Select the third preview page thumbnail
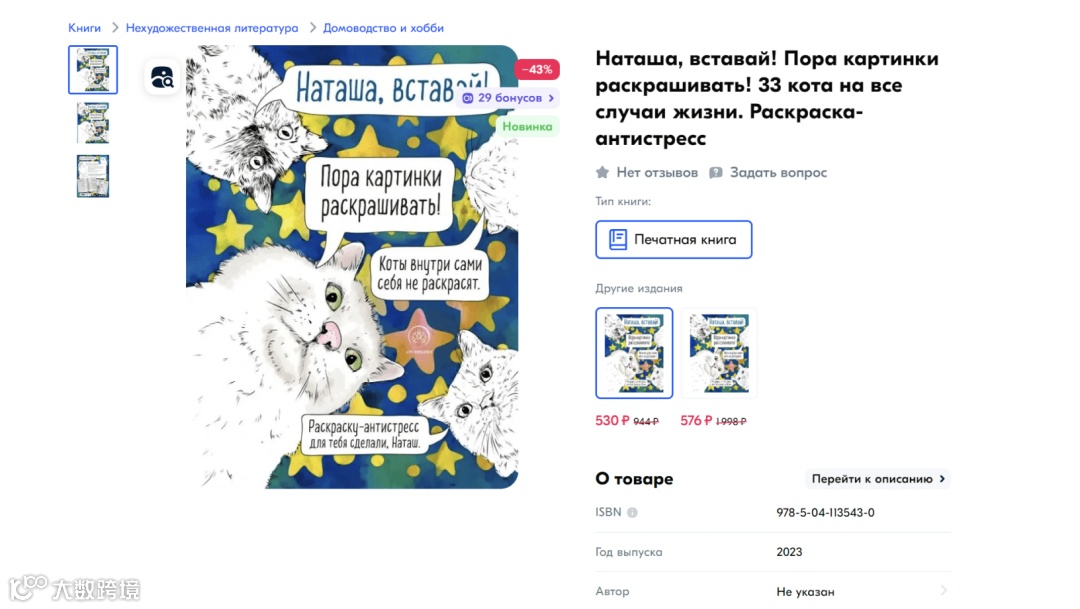Viewport: 1080px width, 609px height. tap(93, 176)
